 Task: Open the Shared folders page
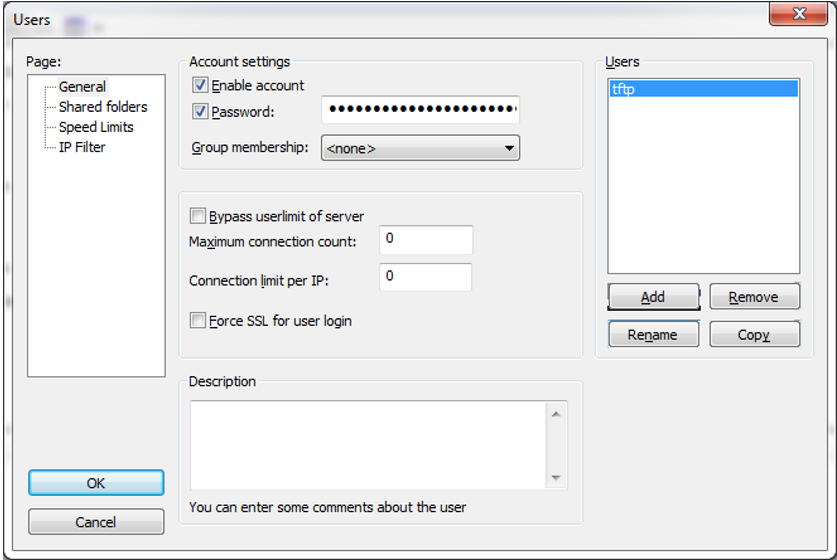102,107
